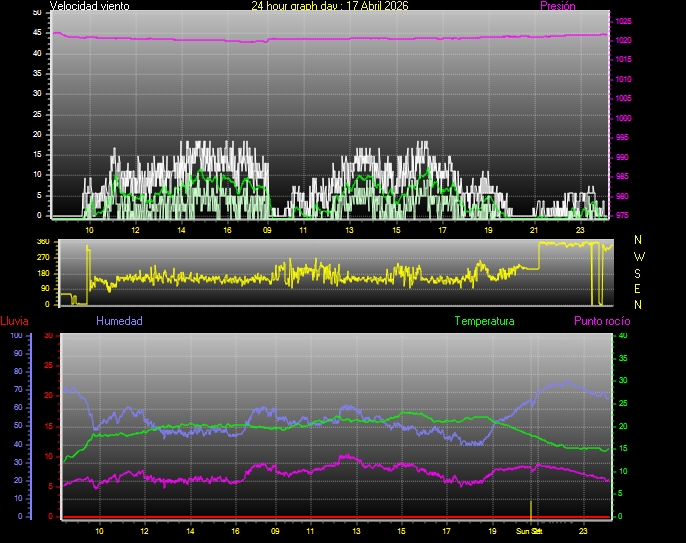Click the 975 value on the pressure axis
The width and height of the screenshot is (686, 543).
click(623, 215)
